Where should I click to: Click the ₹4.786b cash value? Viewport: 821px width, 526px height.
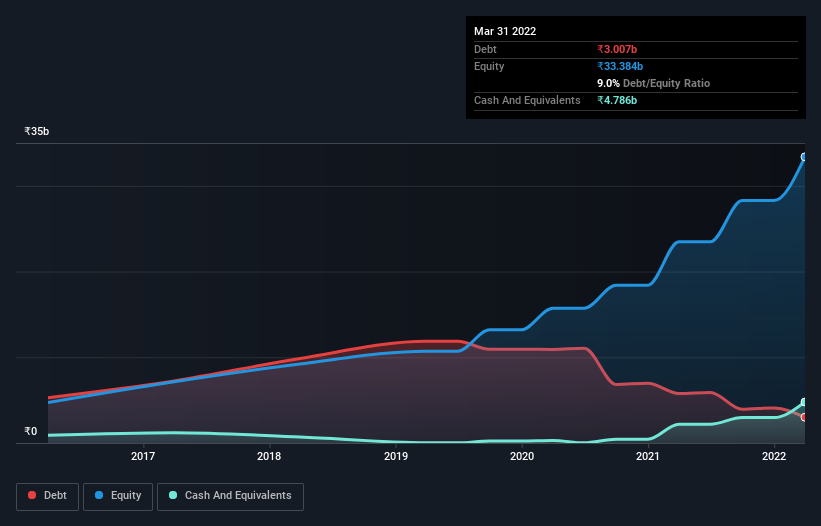pos(617,100)
